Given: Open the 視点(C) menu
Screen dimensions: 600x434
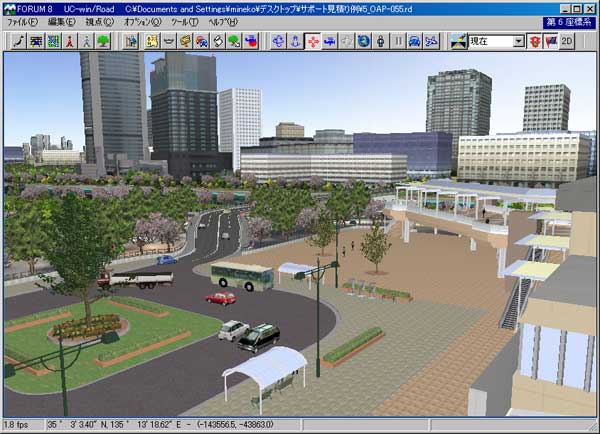Looking at the screenshot, I should (x=99, y=22).
